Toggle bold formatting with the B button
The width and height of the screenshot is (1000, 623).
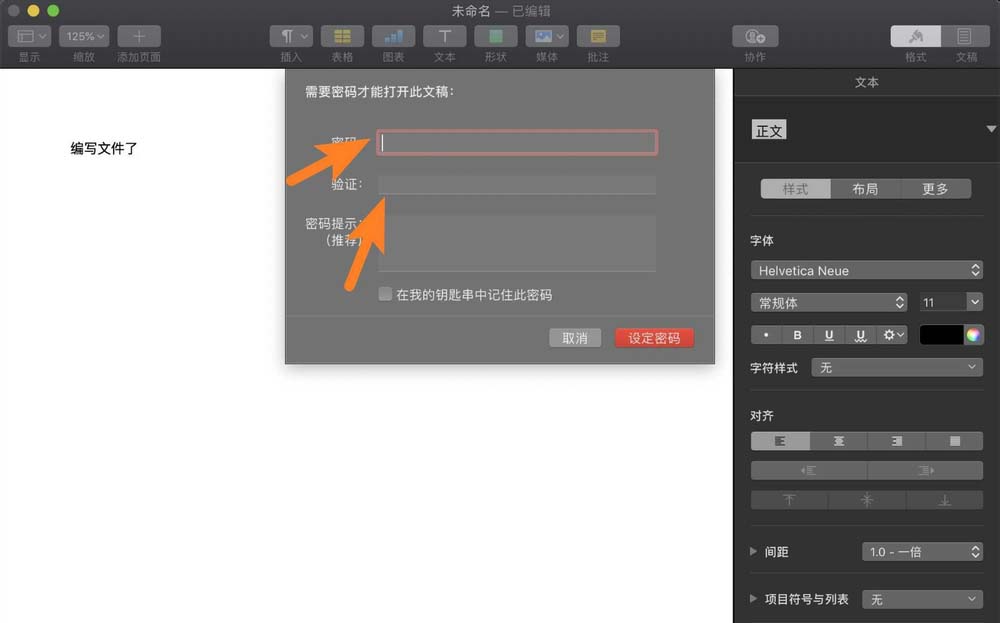point(797,335)
